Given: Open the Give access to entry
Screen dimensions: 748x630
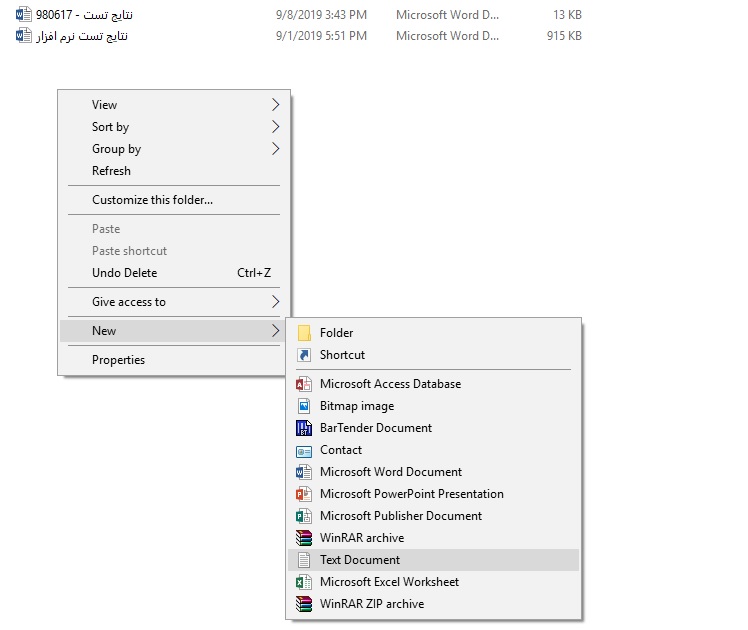Looking at the screenshot, I should tap(174, 301).
